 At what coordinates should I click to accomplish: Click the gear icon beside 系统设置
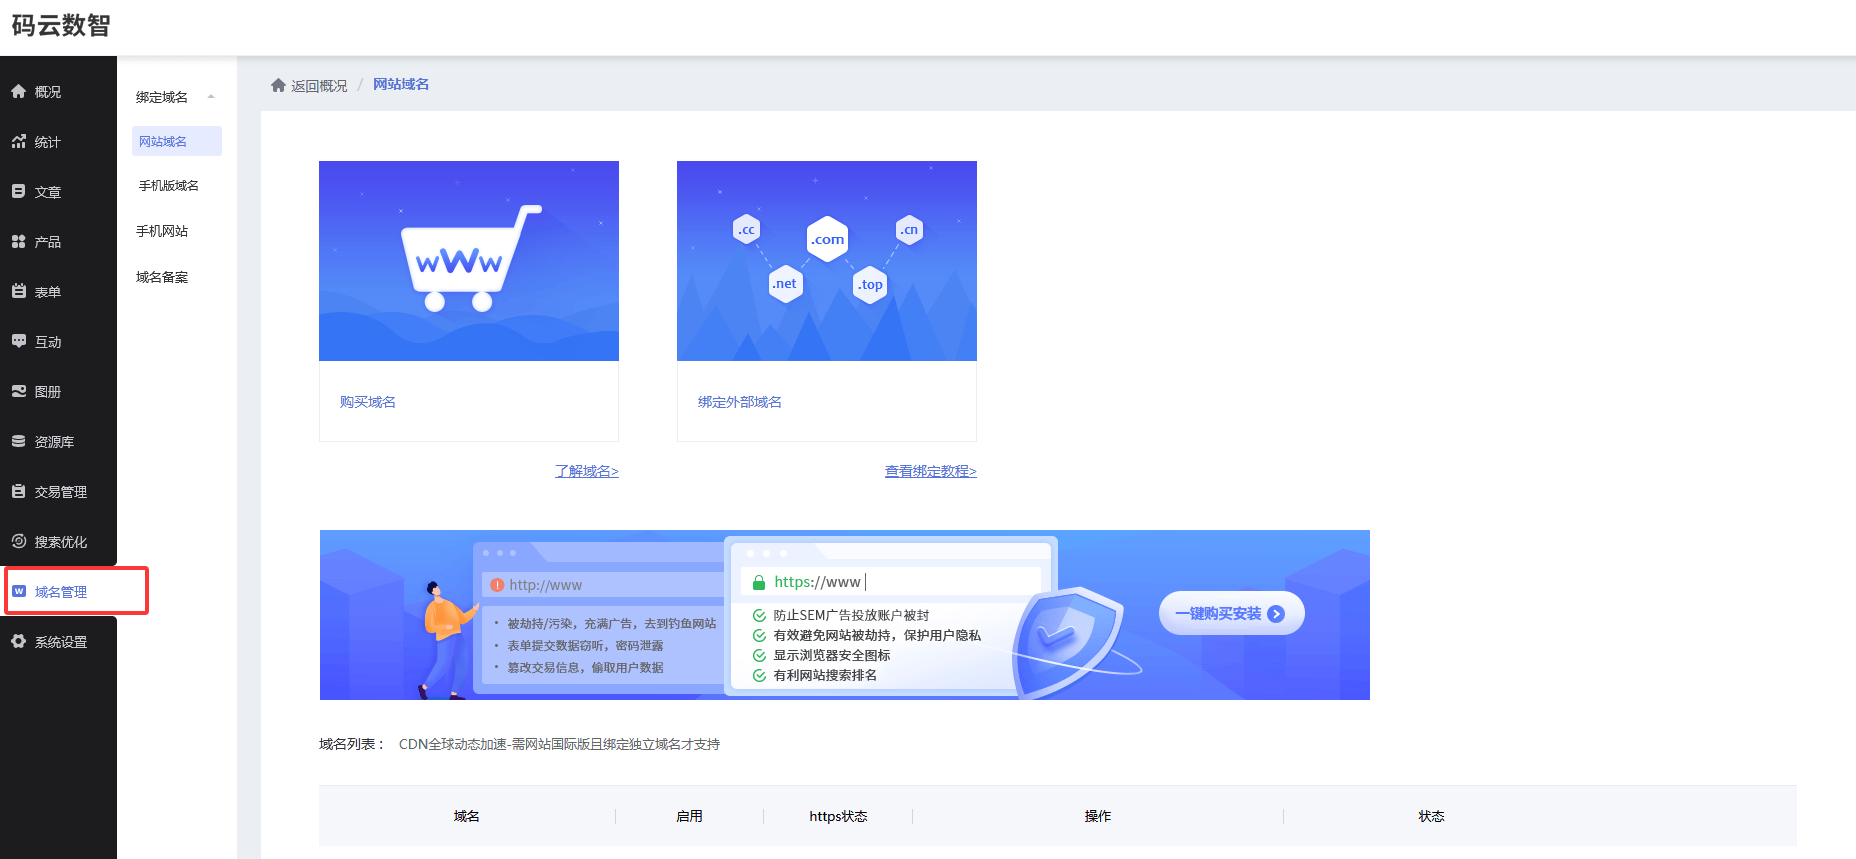pyautogui.click(x=18, y=641)
